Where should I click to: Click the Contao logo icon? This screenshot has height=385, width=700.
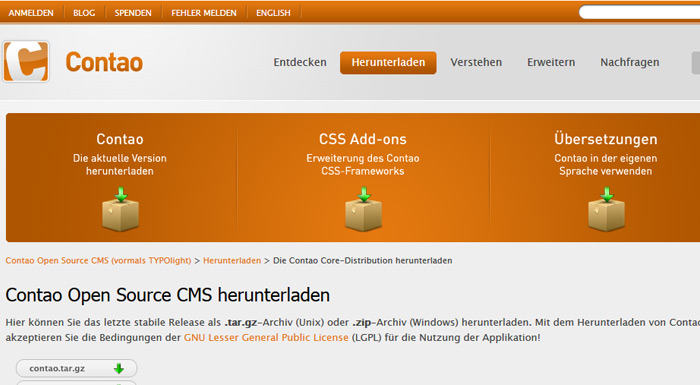point(26,61)
